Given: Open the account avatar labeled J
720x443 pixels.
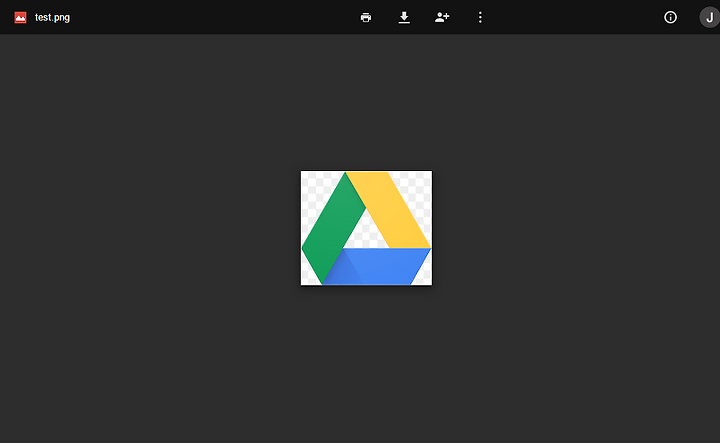Looking at the screenshot, I should pyautogui.click(x=709, y=17).
